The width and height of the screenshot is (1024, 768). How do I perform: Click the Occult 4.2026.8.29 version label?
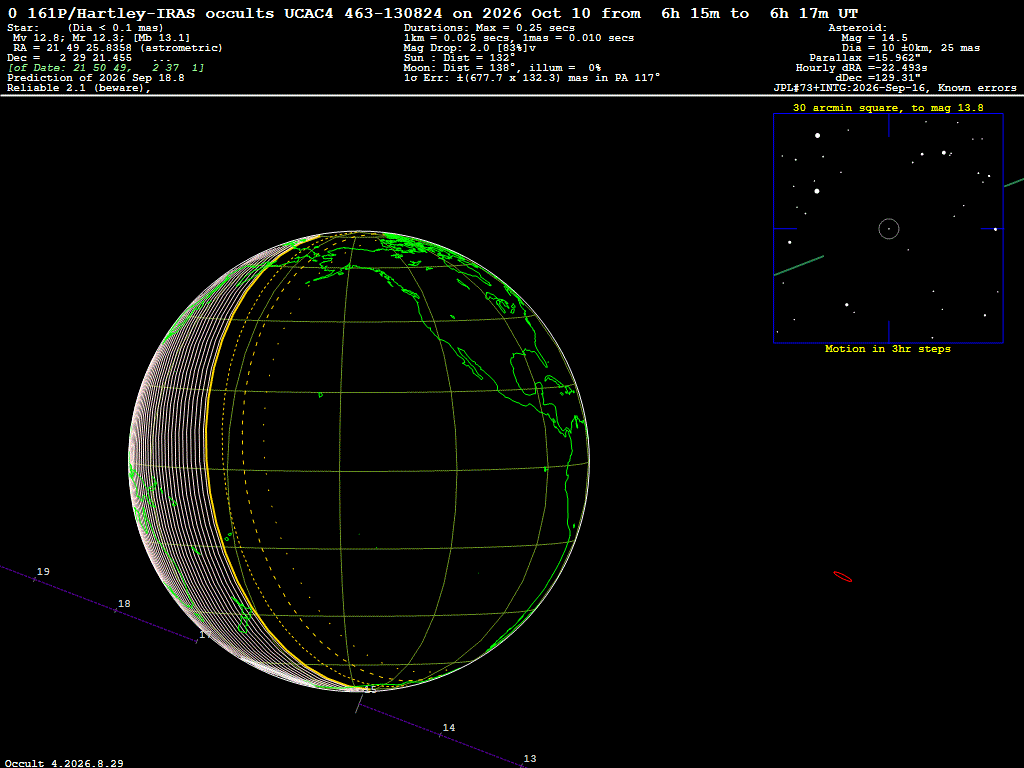(64, 763)
